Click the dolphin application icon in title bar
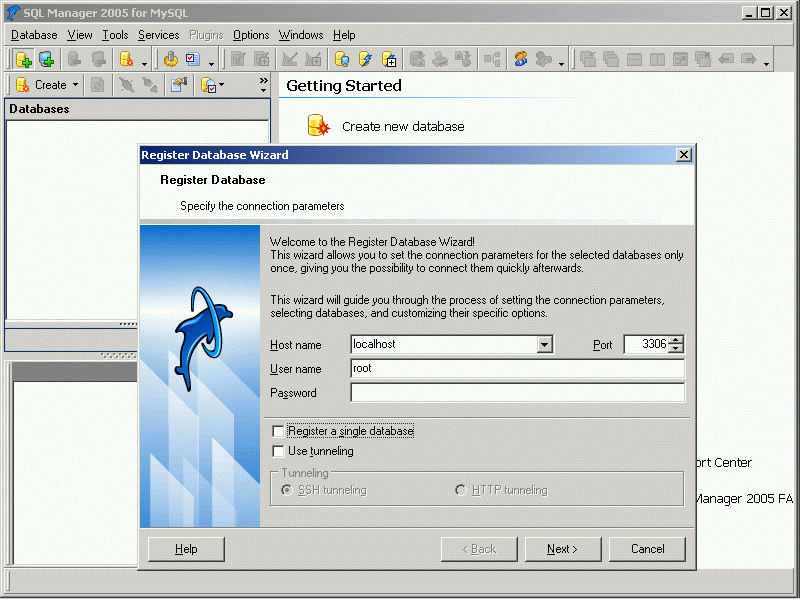The image size is (800, 600). (x=13, y=13)
